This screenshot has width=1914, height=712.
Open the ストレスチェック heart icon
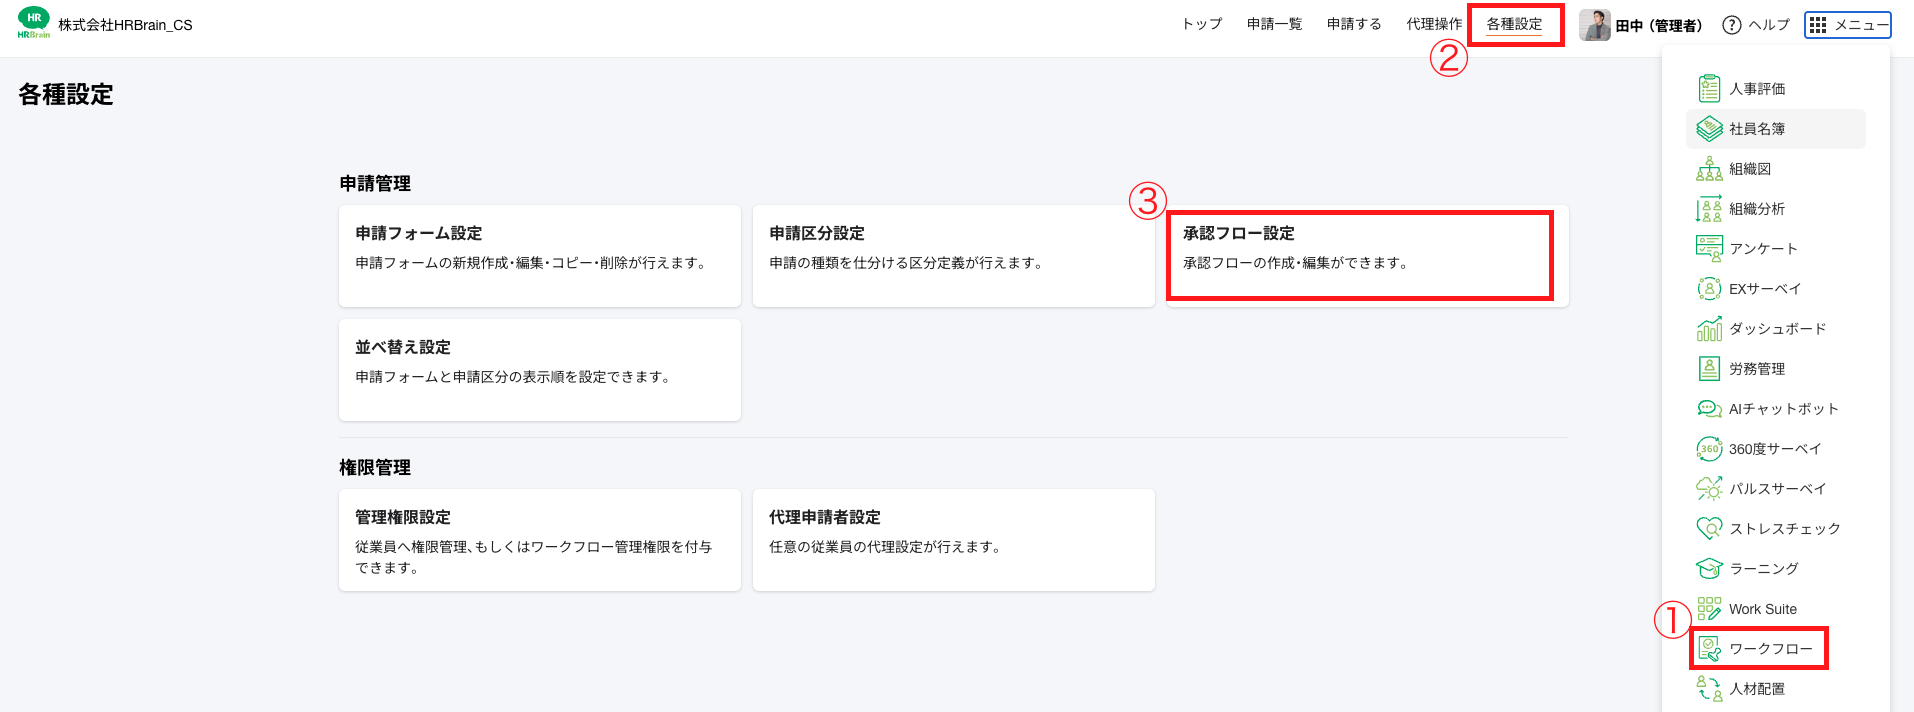coord(1709,528)
